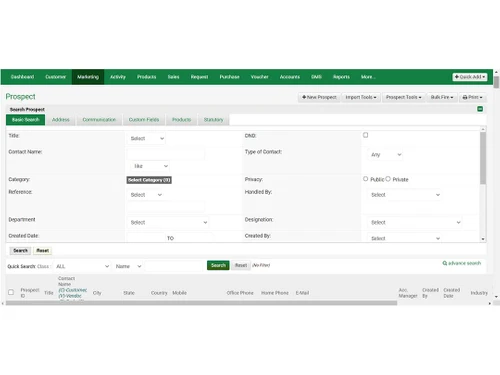Image resolution: width=500 pixels, height=375 pixels.
Task: Open the Created By dropdown
Action: tap(405, 238)
